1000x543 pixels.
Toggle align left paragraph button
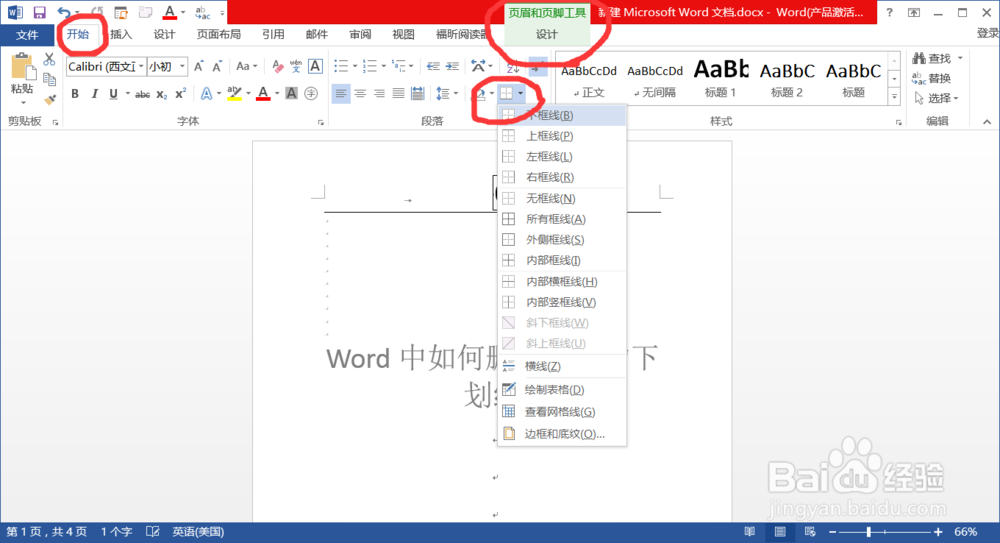(341, 94)
